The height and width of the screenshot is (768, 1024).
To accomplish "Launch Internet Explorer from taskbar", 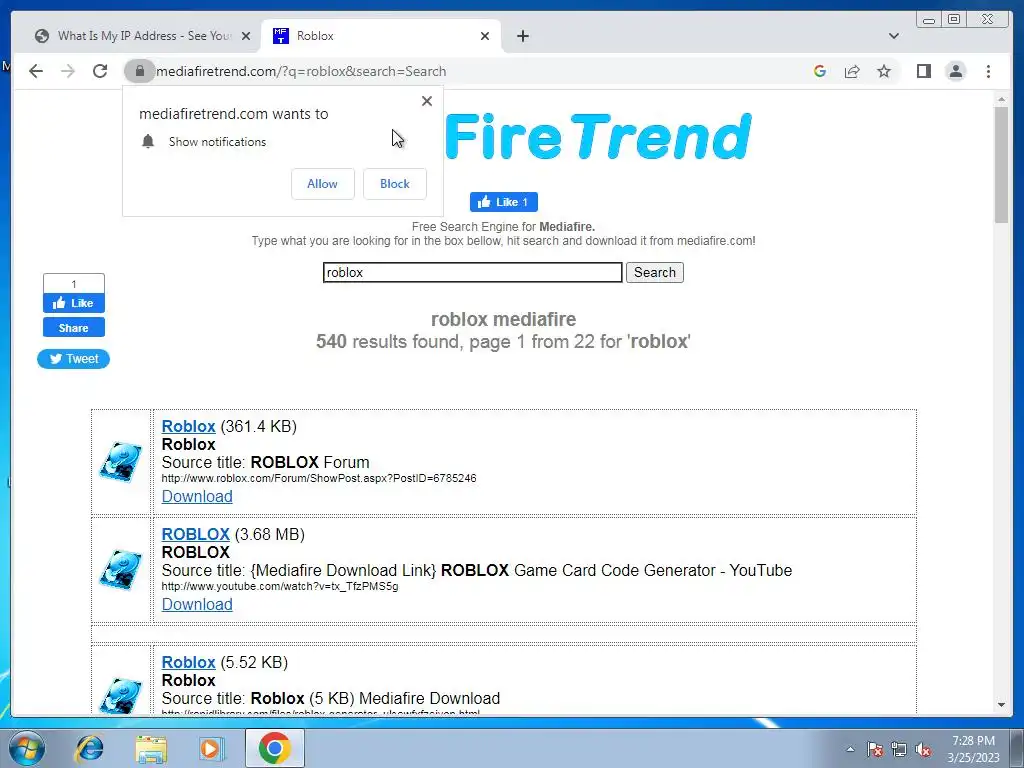I will point(89,748).
